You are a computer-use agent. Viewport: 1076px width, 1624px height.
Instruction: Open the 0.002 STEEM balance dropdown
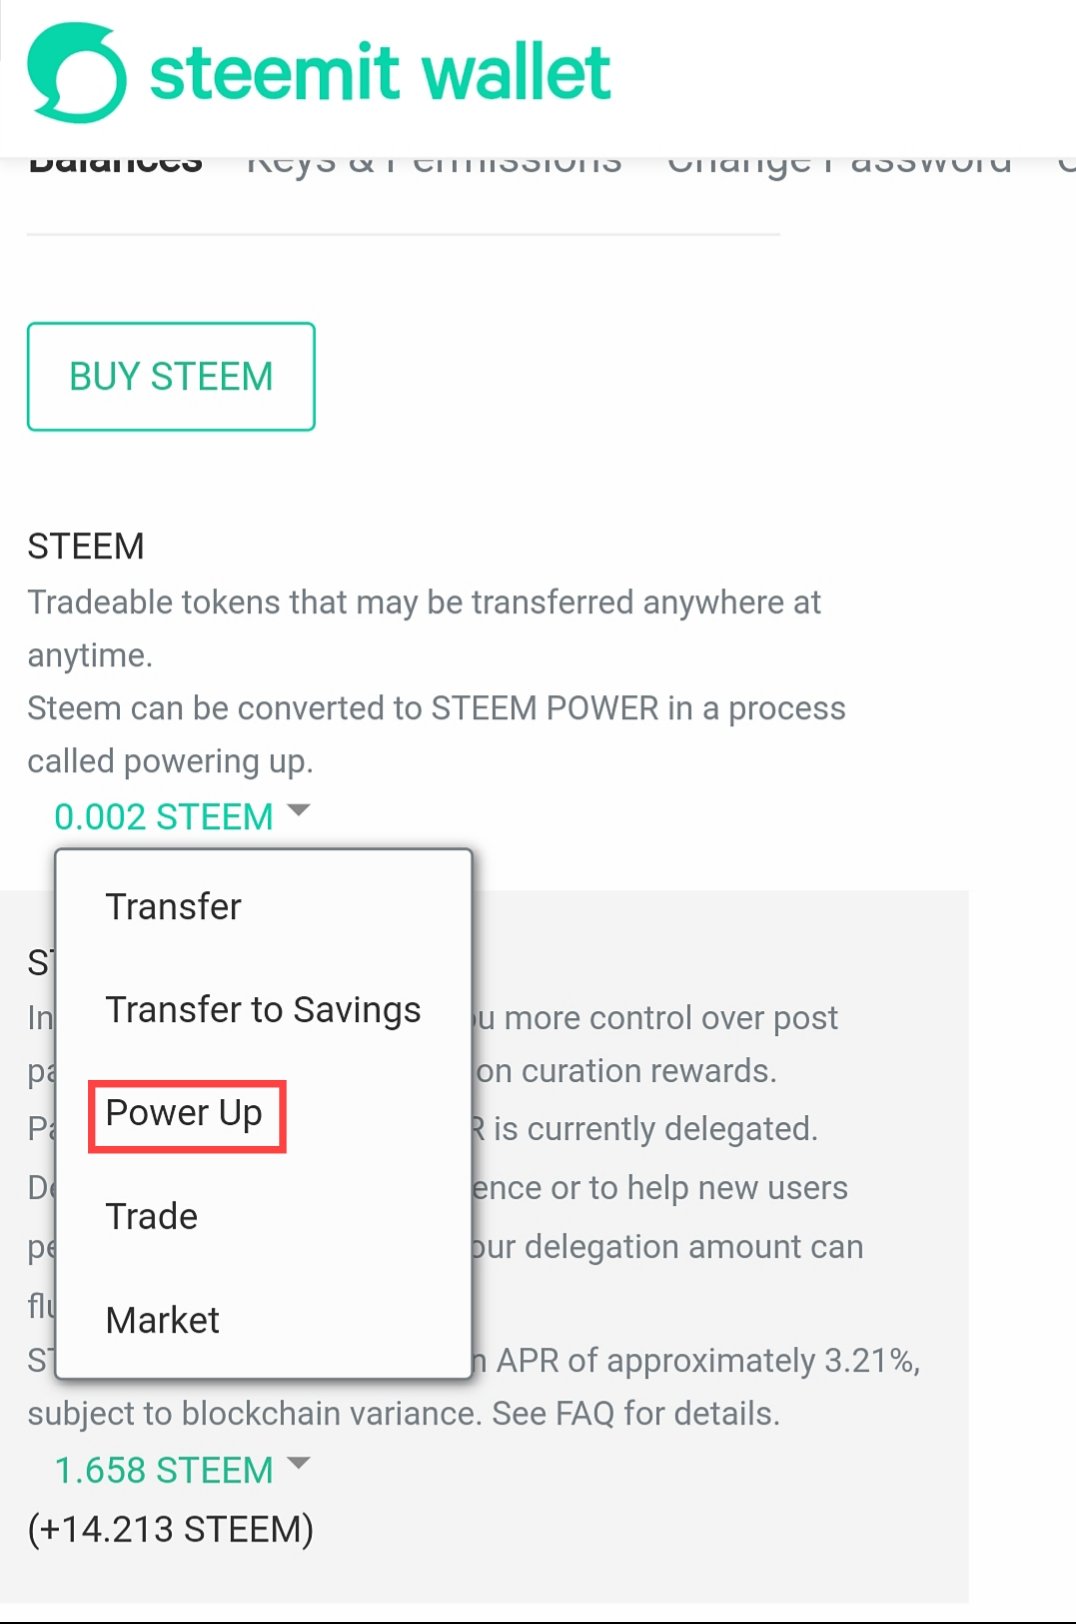point(163,817)
